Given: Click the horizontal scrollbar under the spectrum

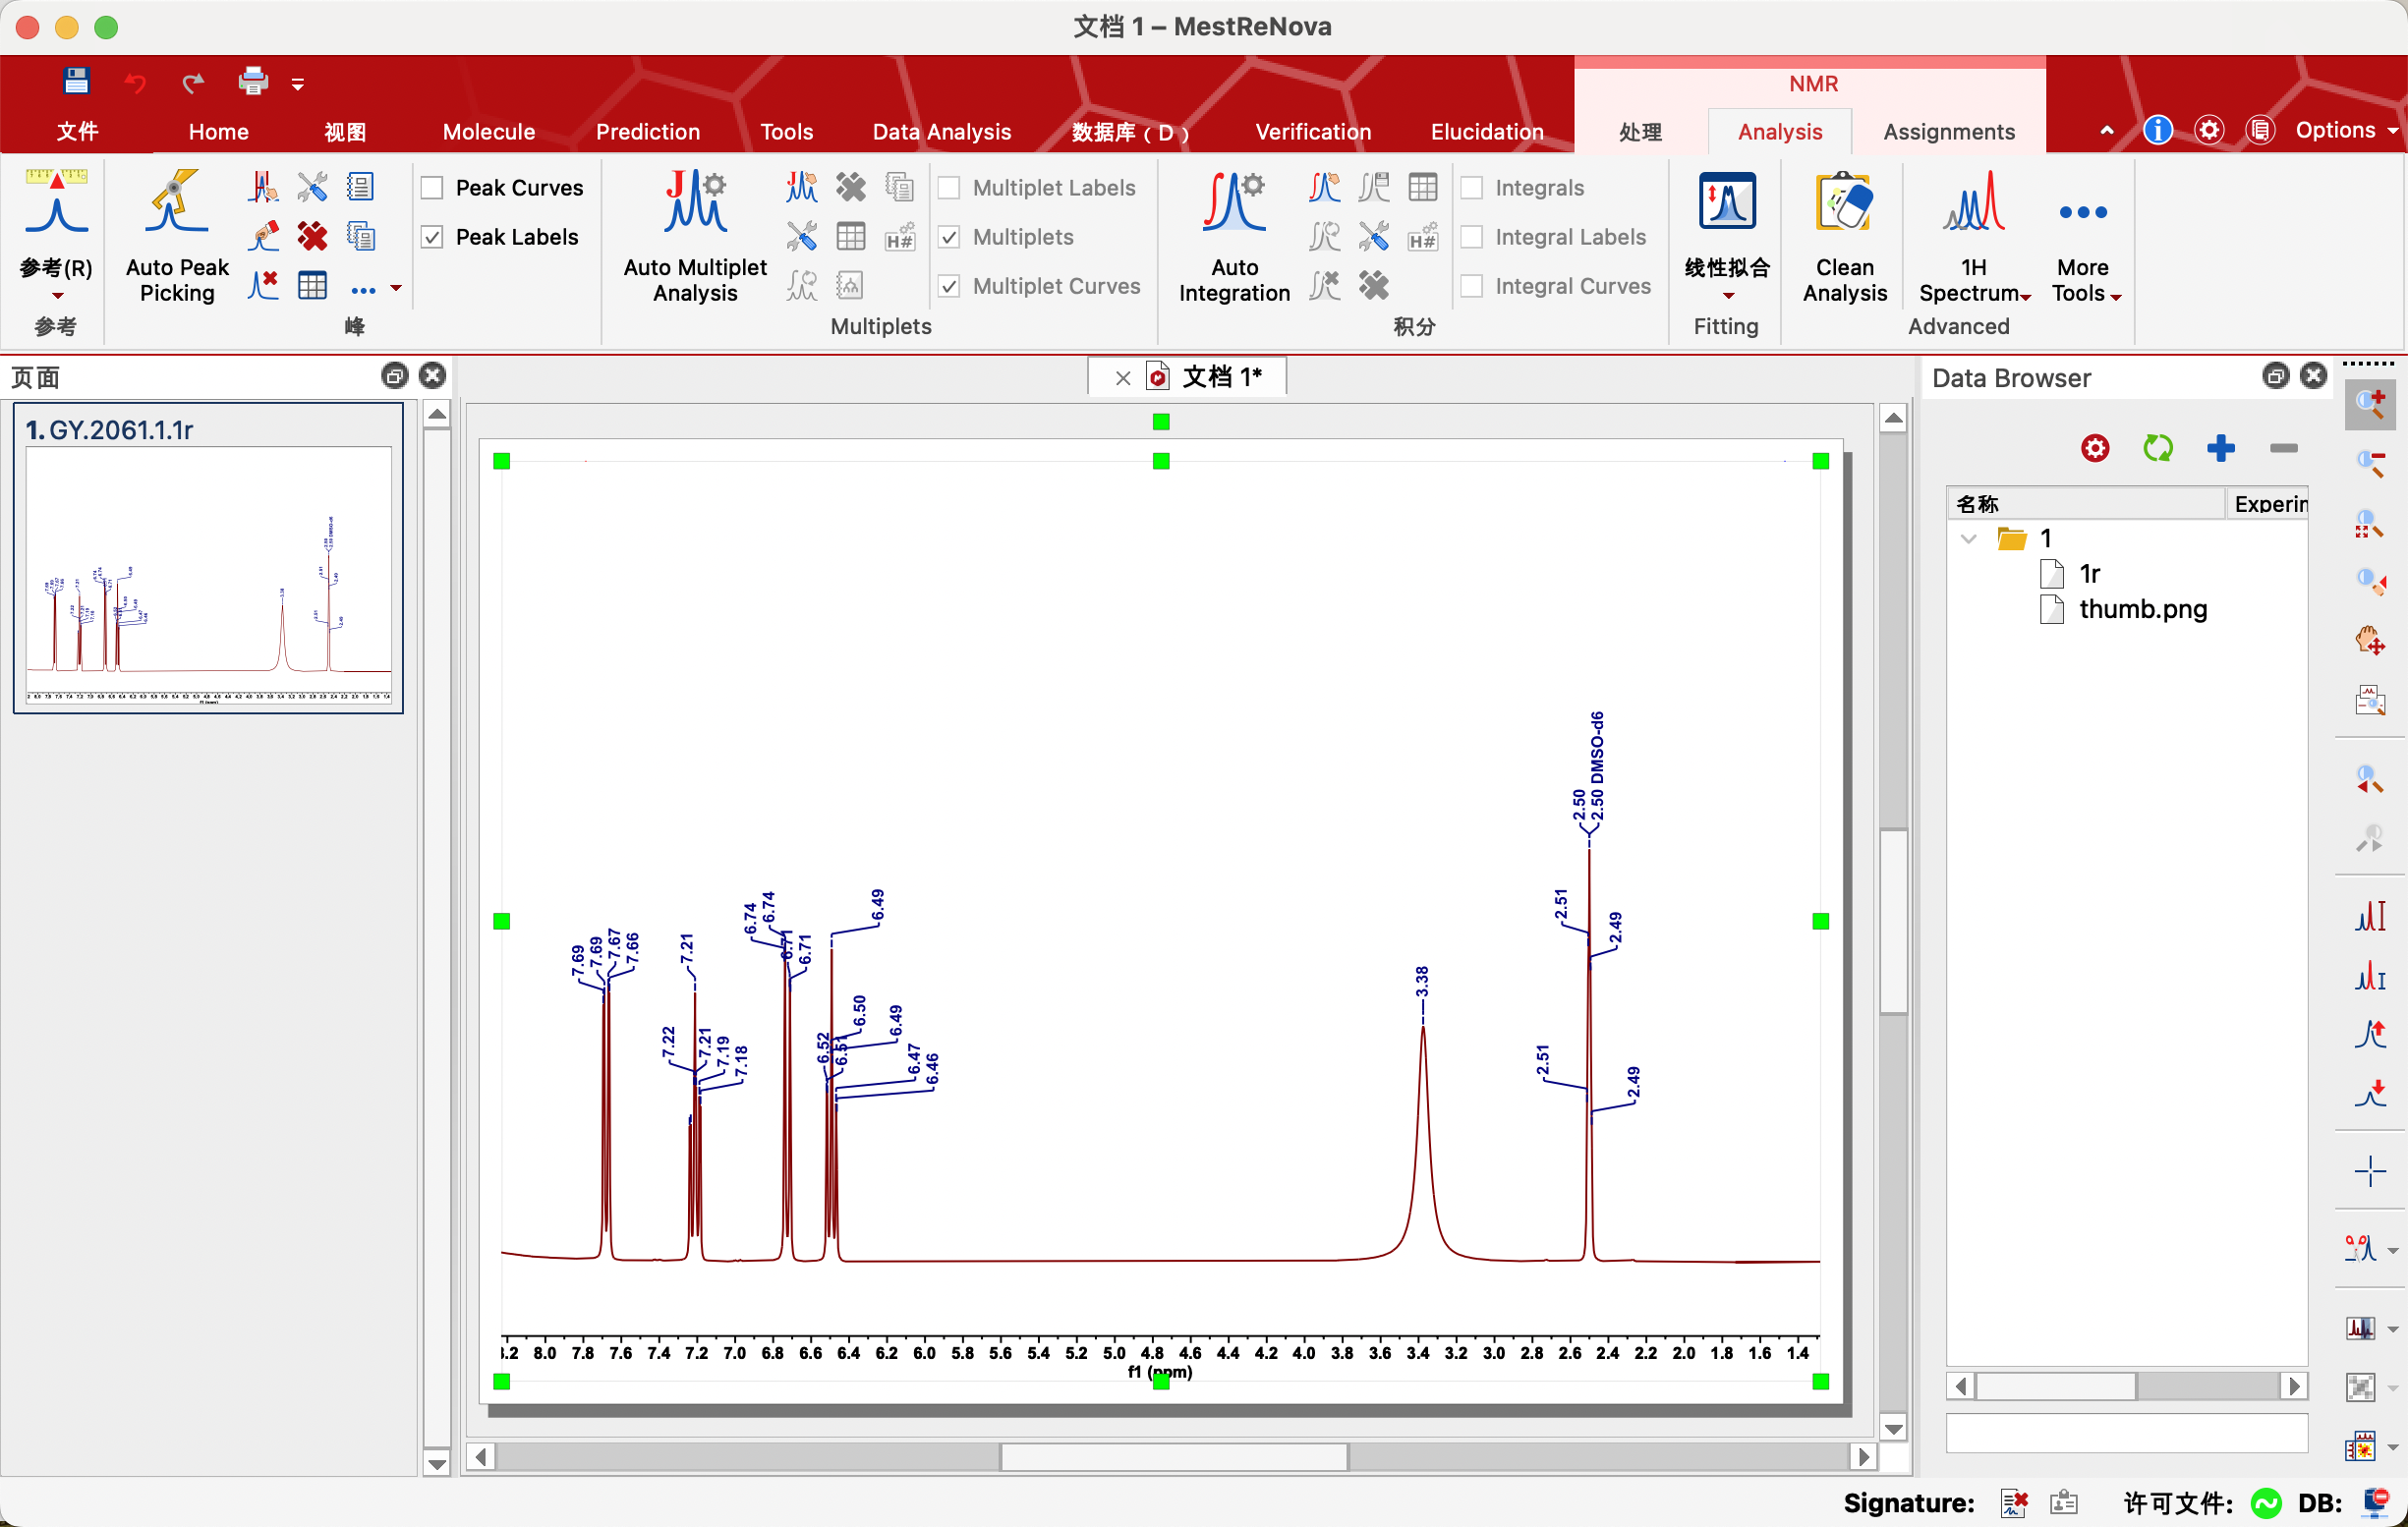Looking at the screenshot, I should click(x=1173, y=1457).
